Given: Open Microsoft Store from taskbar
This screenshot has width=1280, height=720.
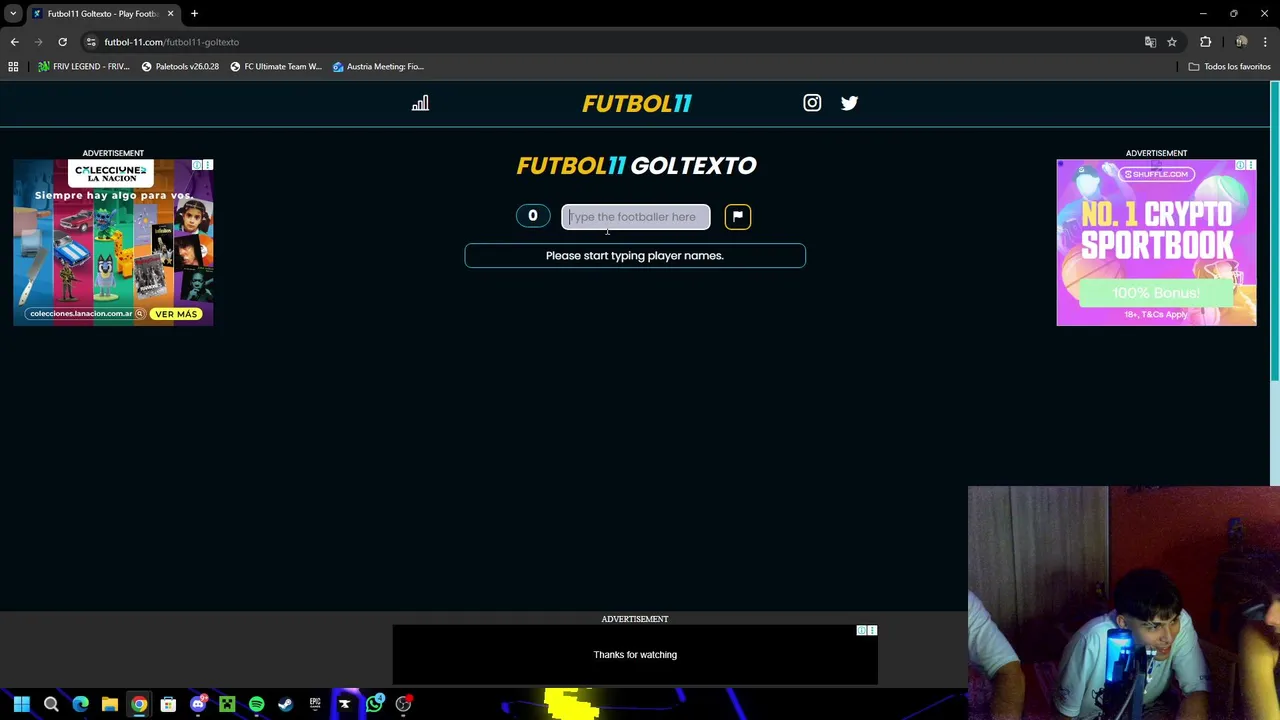Looking at the screenshot, I should (x=168, y=704).
